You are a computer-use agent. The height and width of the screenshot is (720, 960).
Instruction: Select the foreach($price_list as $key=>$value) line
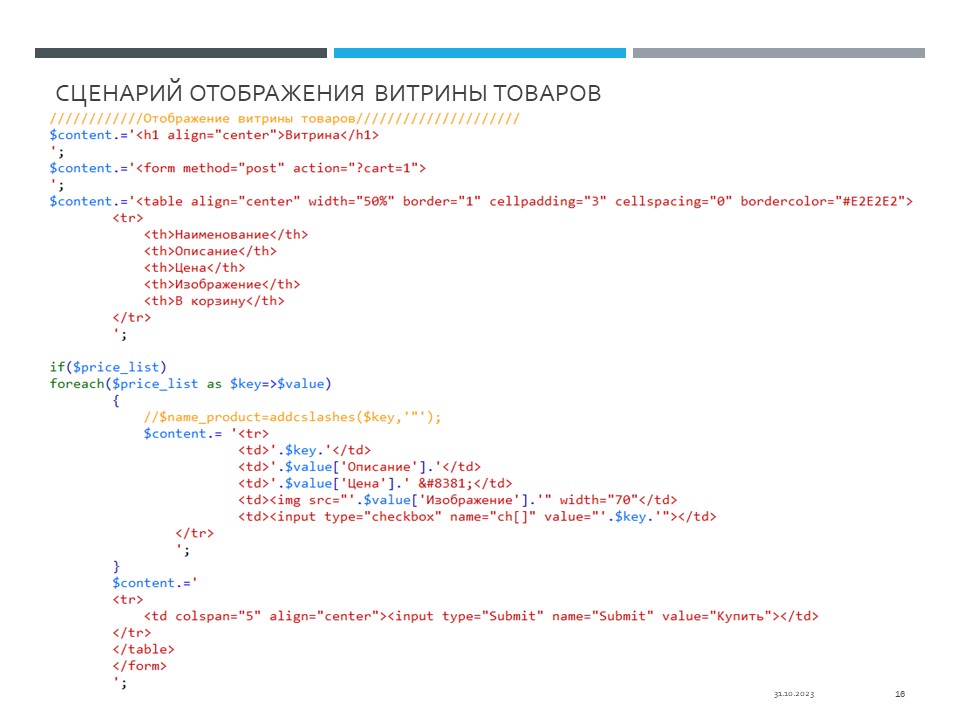[x=190, y=383]
